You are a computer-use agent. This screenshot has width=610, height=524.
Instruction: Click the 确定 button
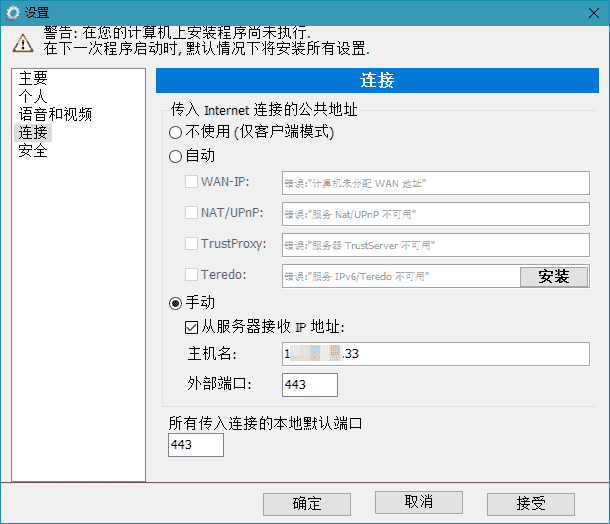[307, 502]
